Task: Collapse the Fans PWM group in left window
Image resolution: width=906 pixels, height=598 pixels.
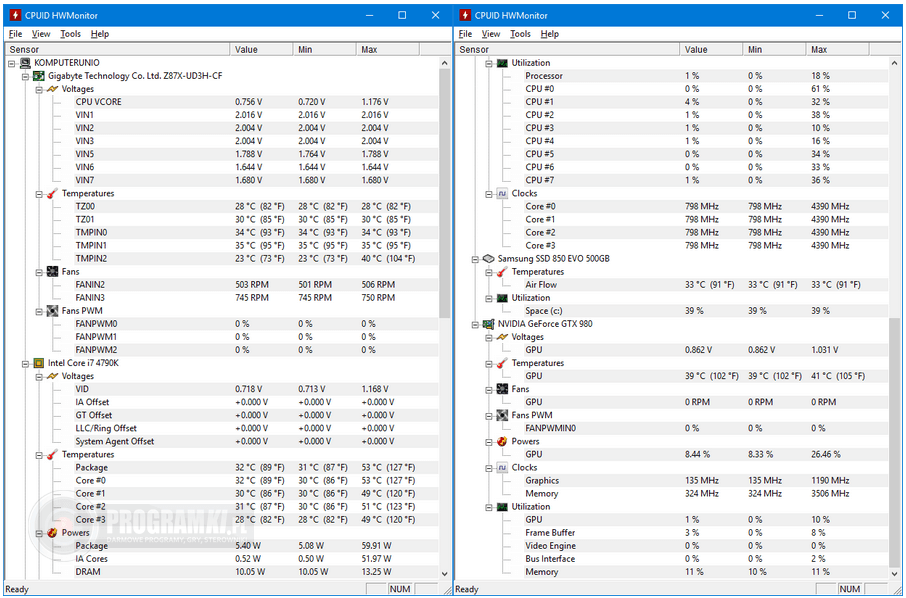Action: (x=39, y=311)
